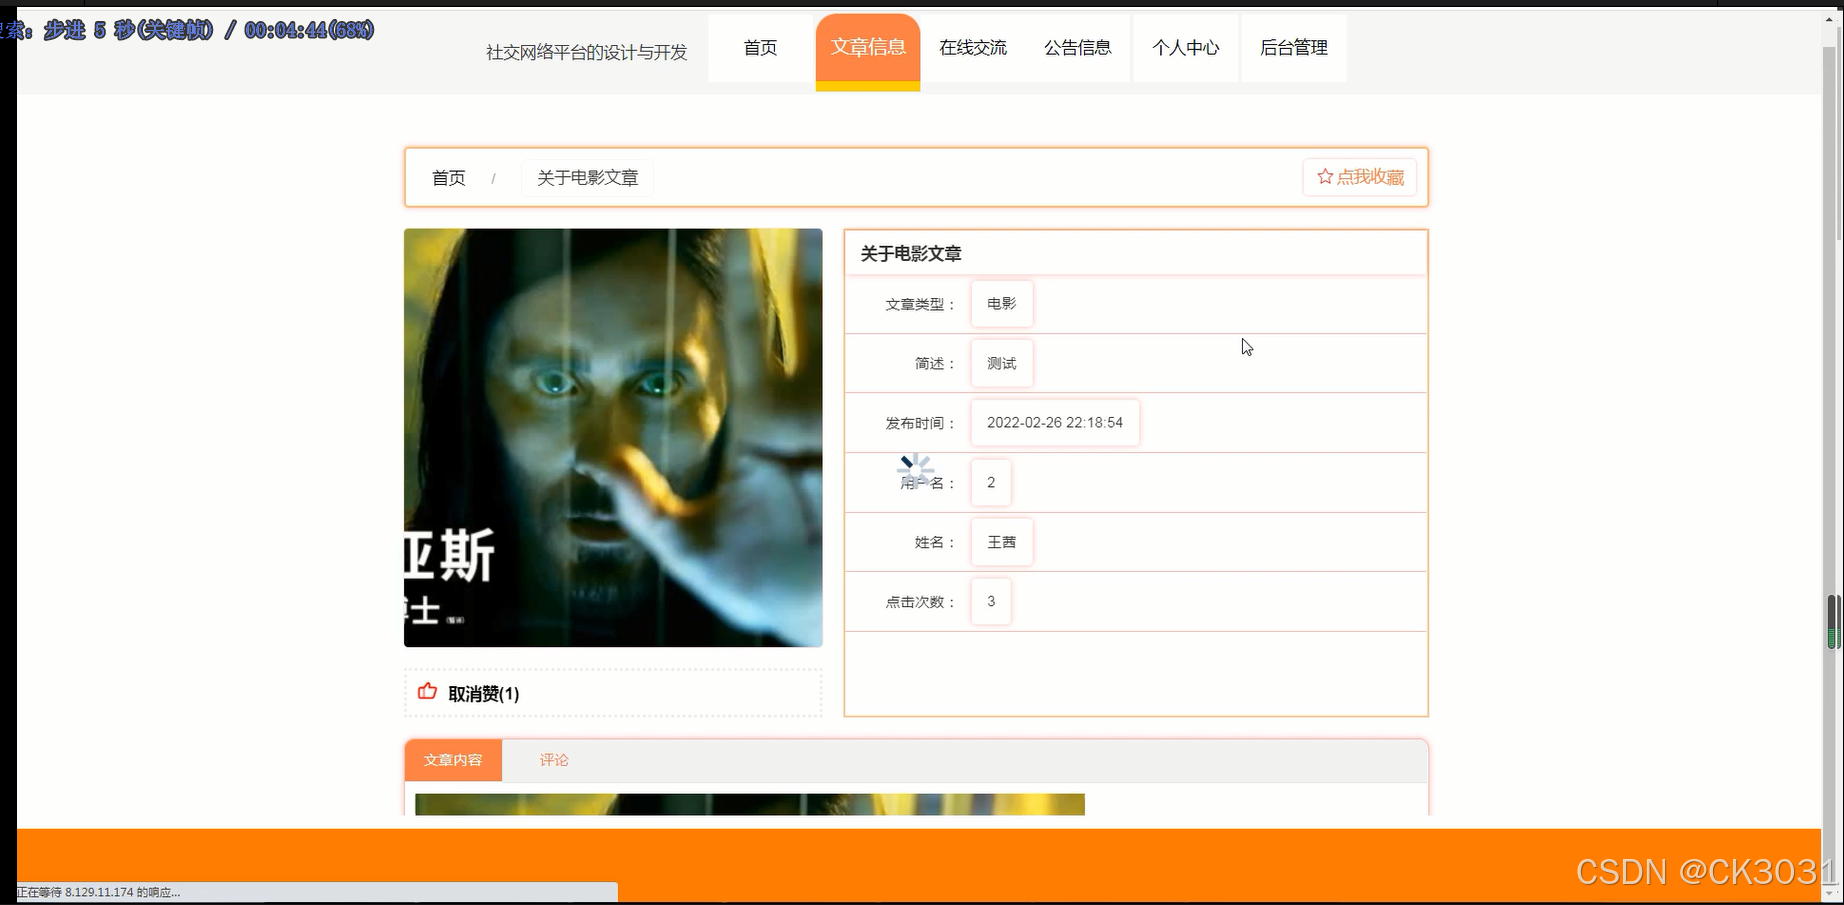Click the thumbs-up icon beside 取消赞
This screenshot has width=1844, height=905.
coord(427,691)
